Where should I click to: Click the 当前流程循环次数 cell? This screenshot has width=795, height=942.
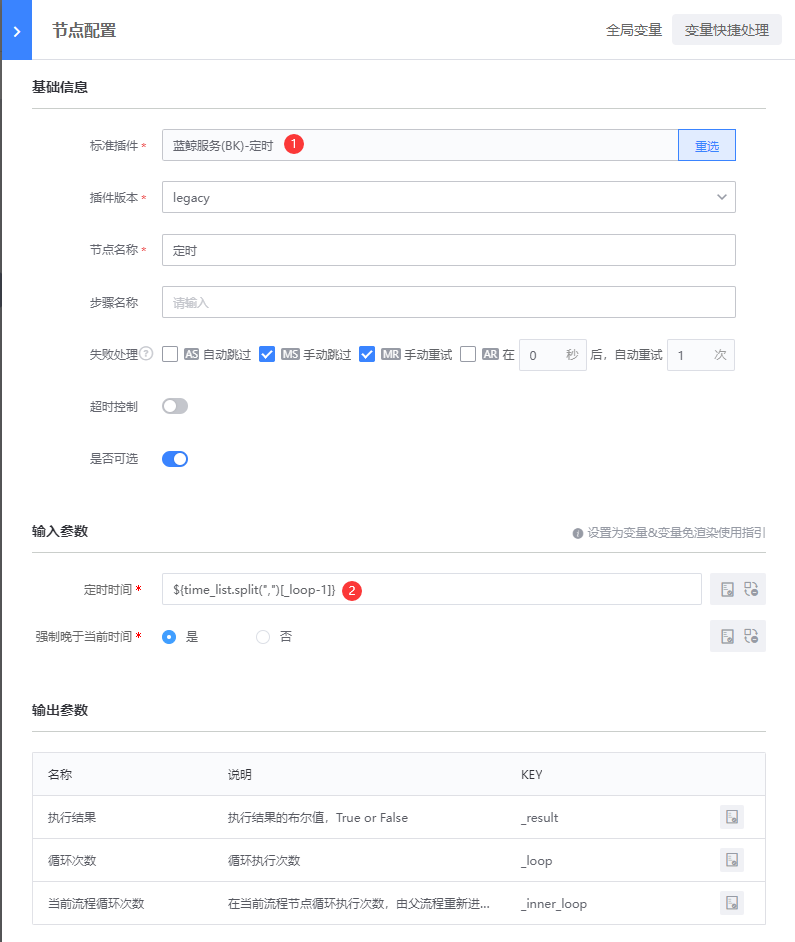click(x=96, y=904)
